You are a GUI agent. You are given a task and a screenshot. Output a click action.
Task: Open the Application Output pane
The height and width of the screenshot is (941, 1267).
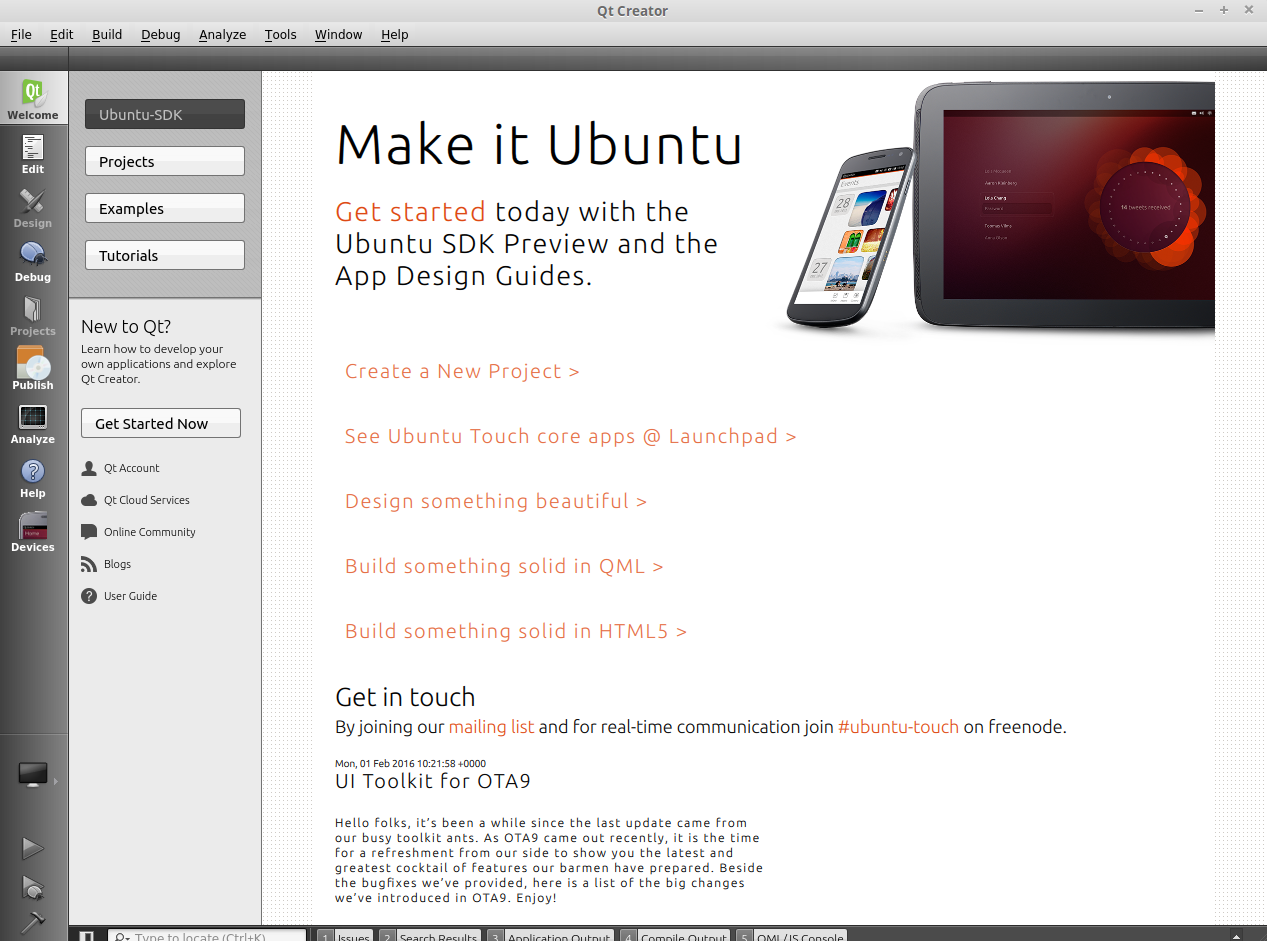pos(550,937)
